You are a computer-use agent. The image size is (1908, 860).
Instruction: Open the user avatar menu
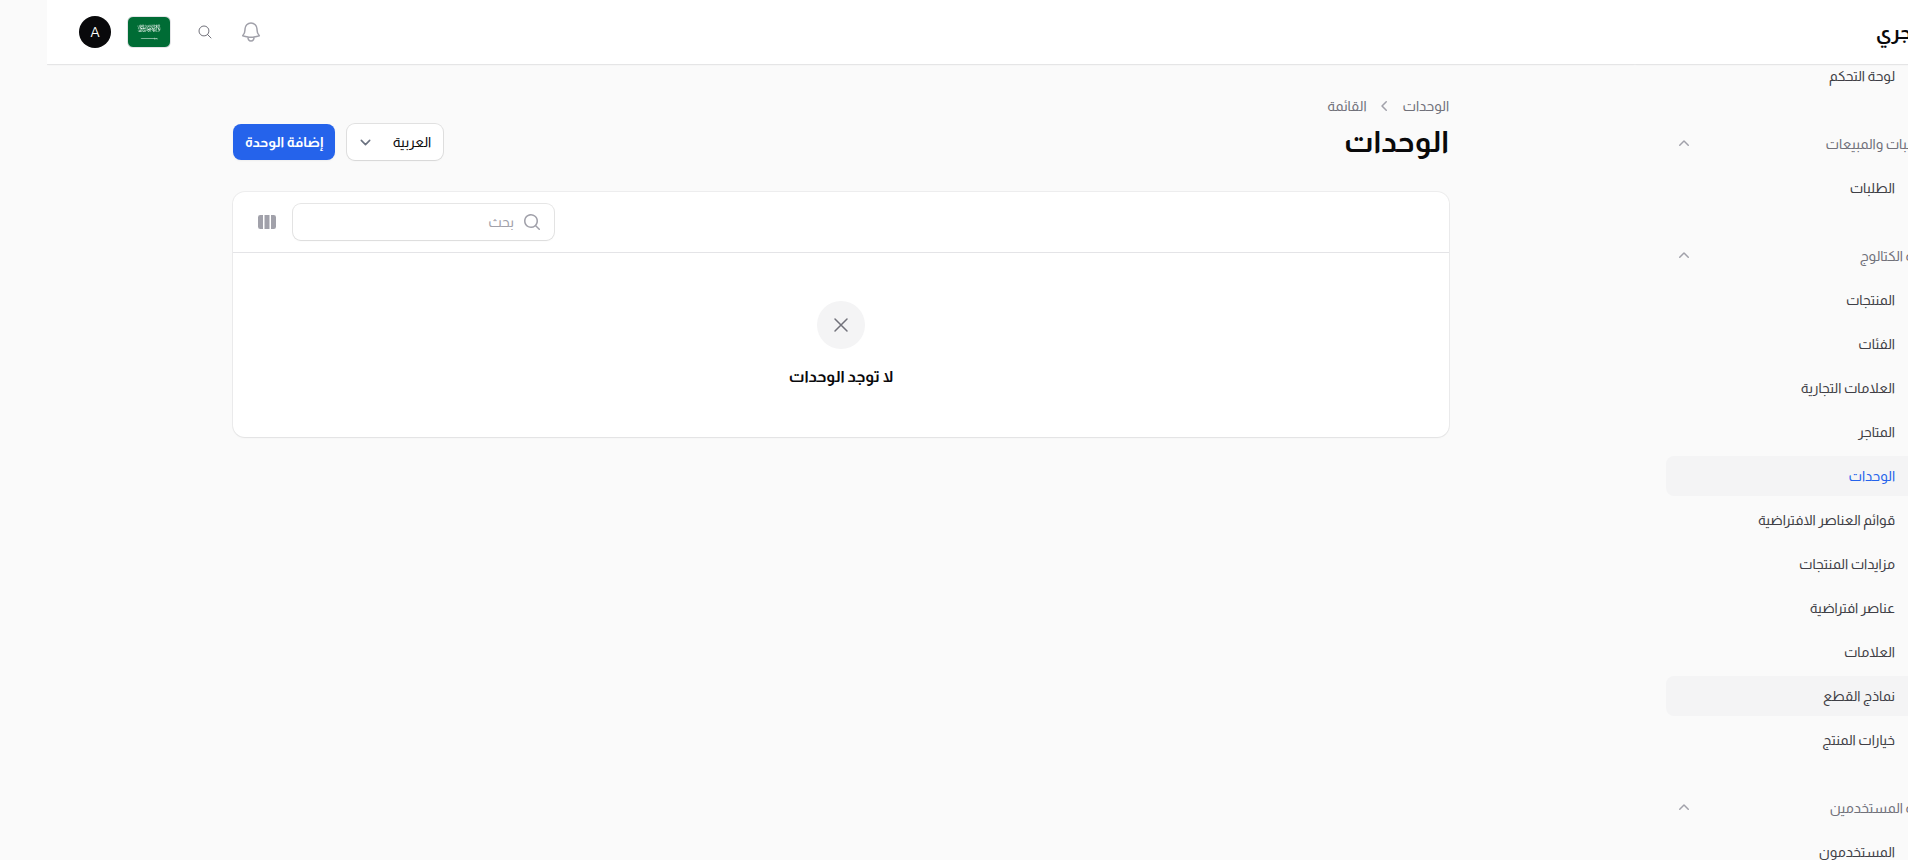pyautogui.click(x=95, y=32)
